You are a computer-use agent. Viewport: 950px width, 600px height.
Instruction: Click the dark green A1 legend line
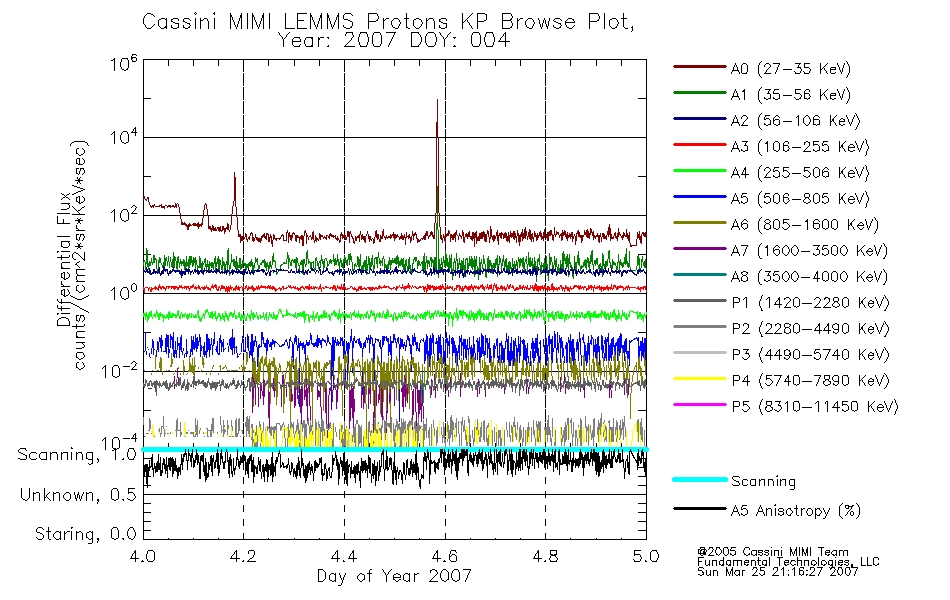click(x=700, y=93)
